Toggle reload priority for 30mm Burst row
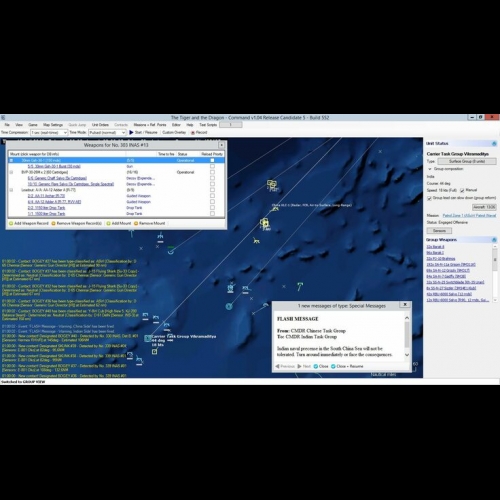Screen dimensions: 500x500 [212, 166]
